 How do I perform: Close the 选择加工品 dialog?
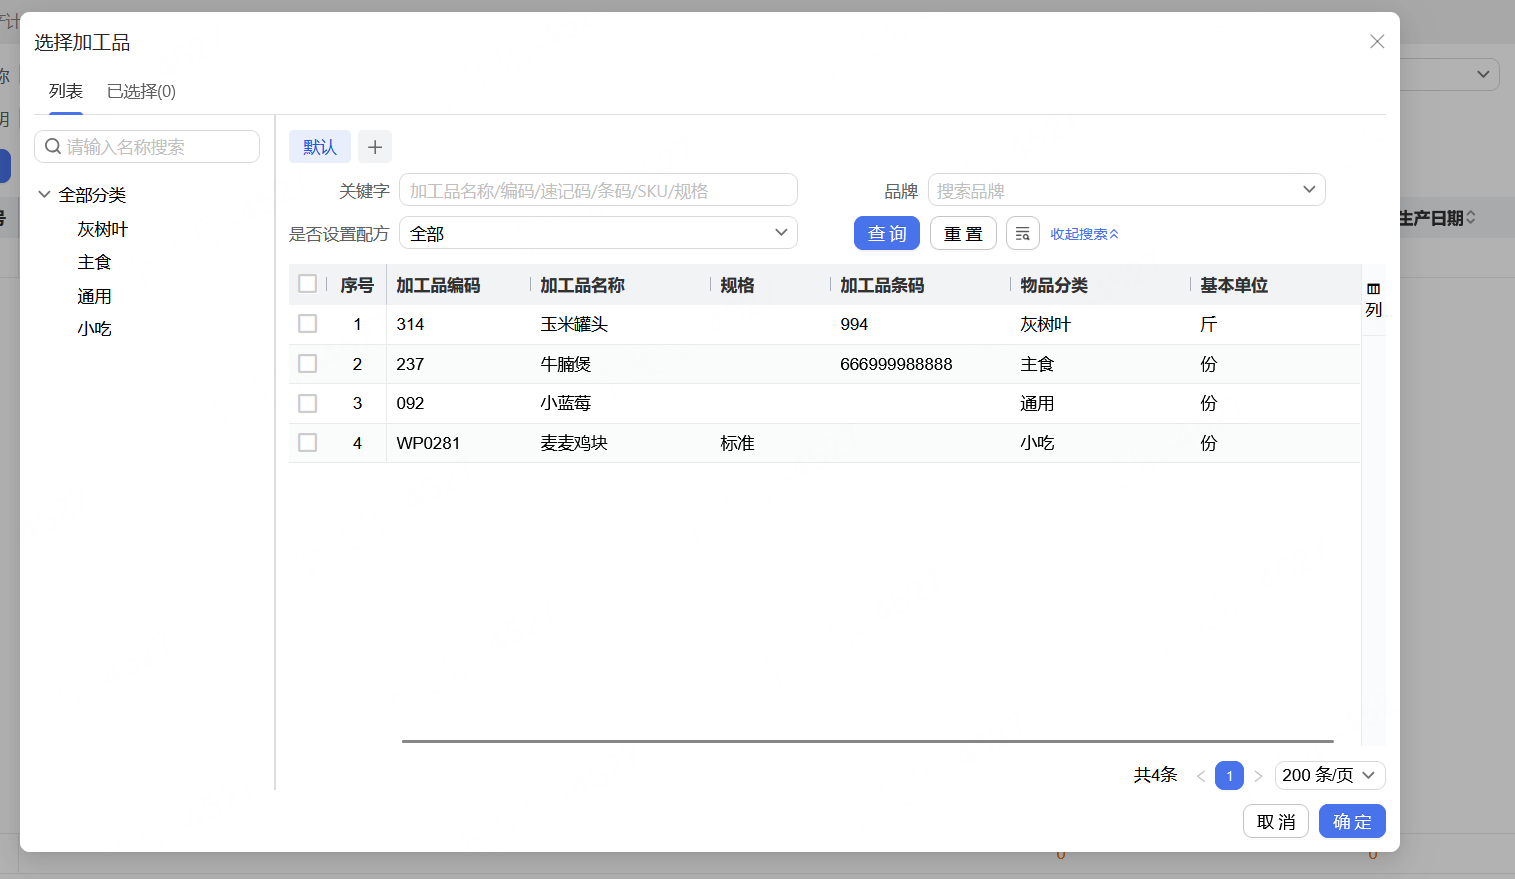1376,42
